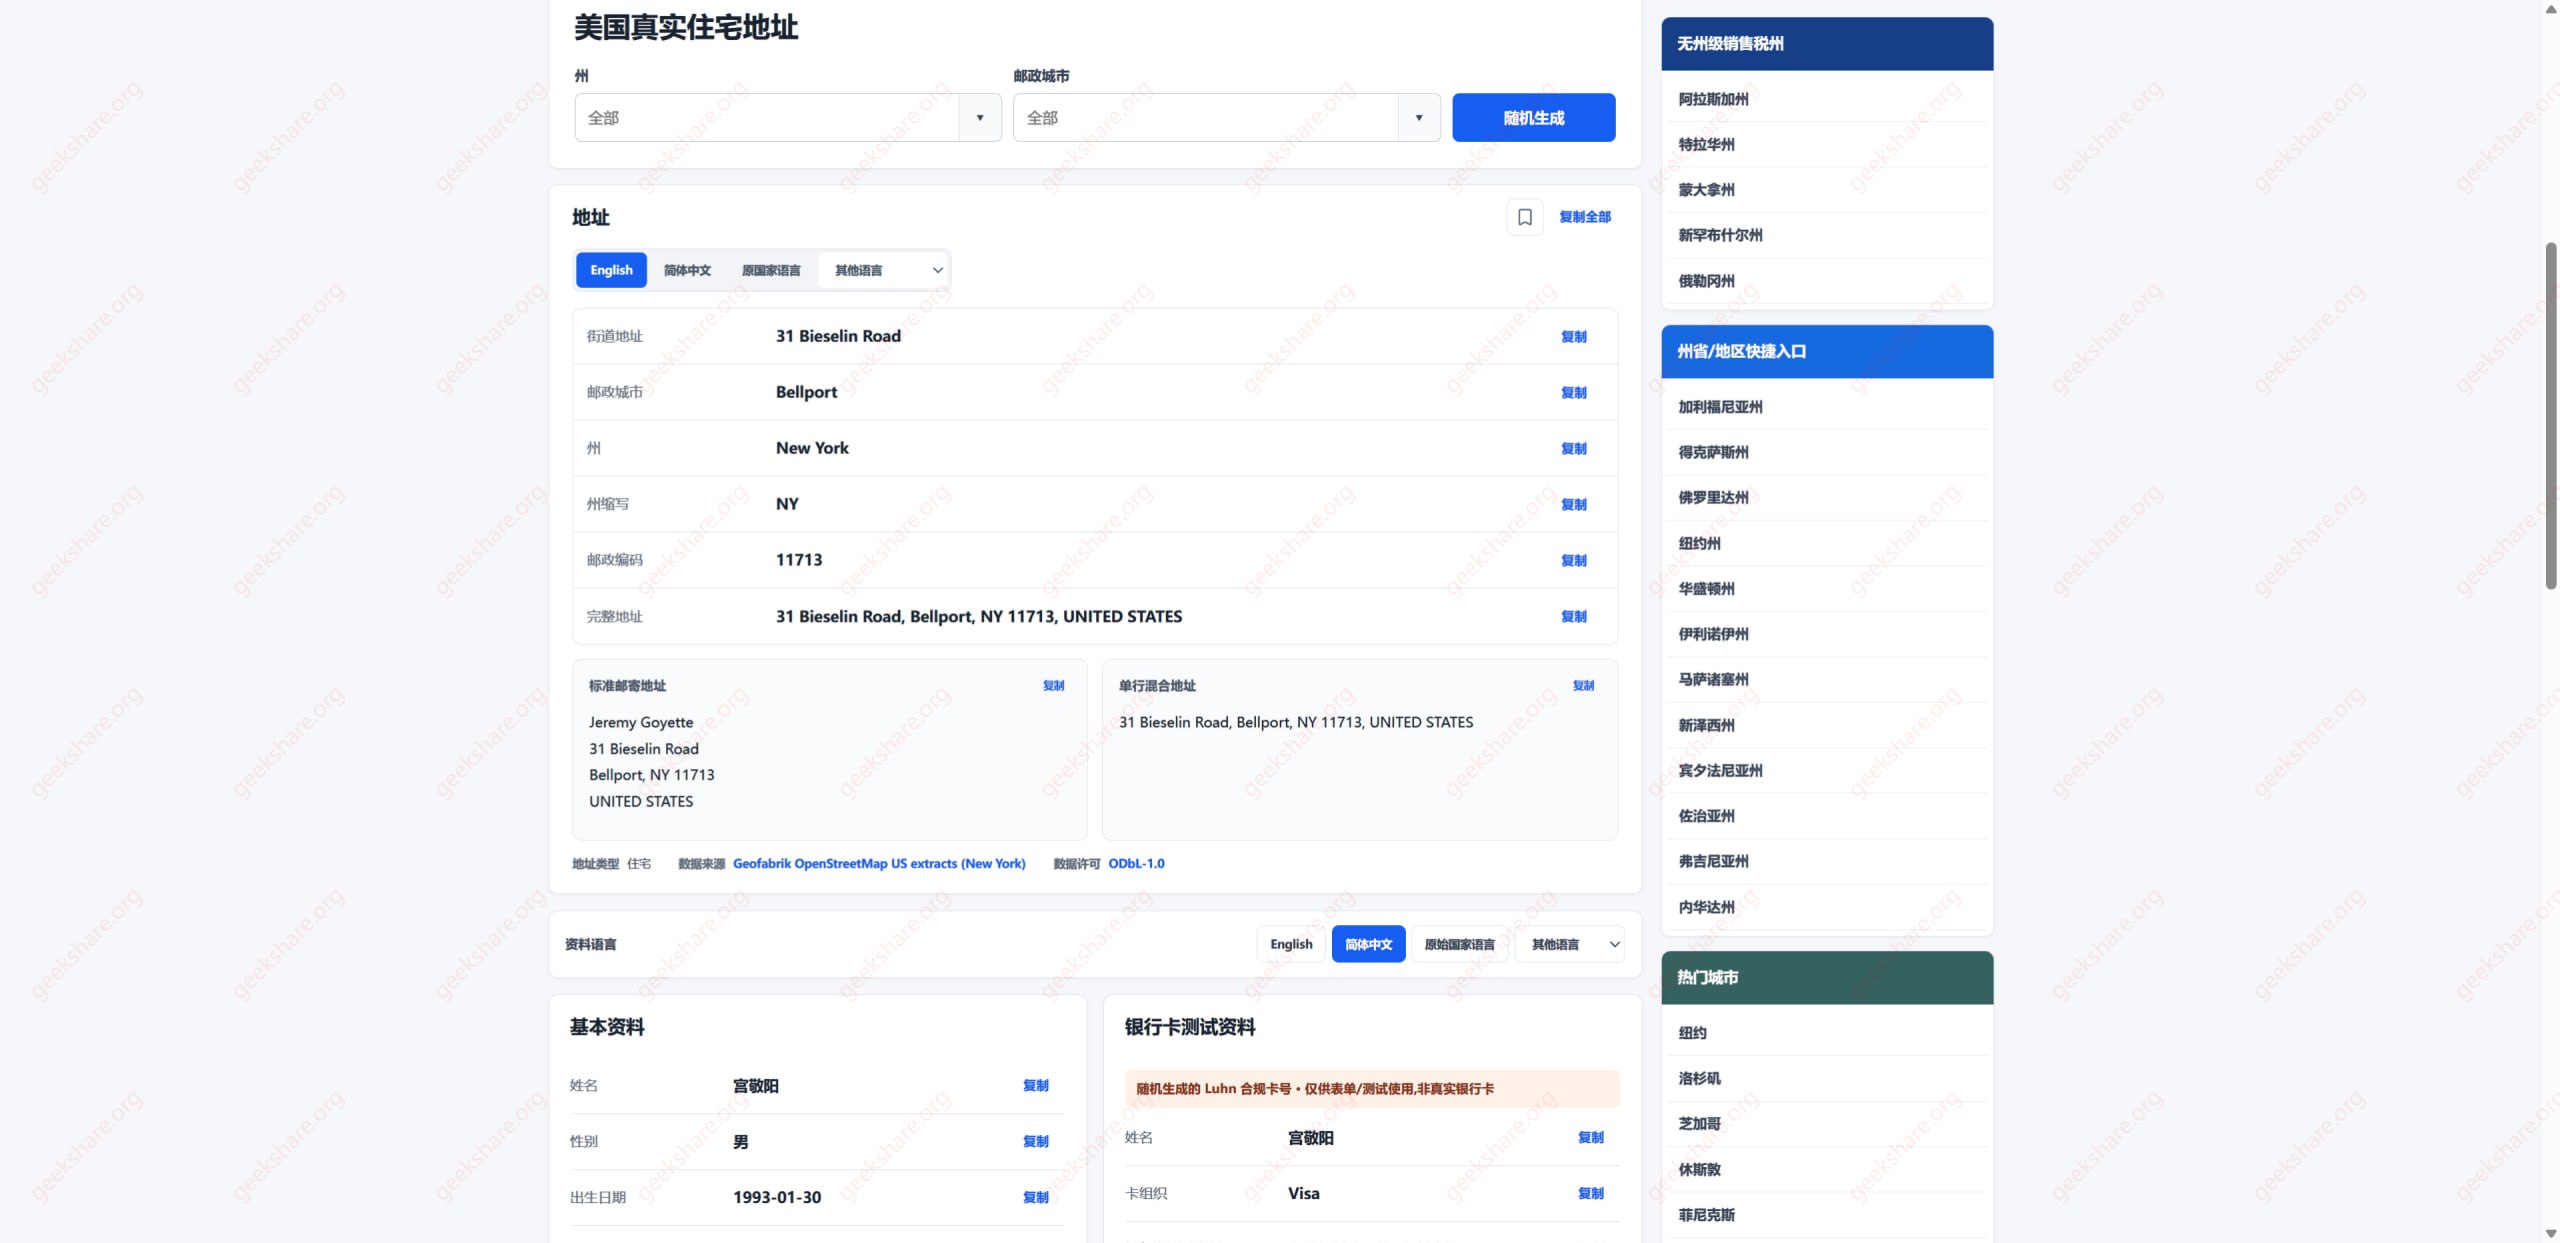This screenshot has width=2560, height=1243.
Task: Open 新罕布什尔州 link
Action: [x=1720, y=235]
